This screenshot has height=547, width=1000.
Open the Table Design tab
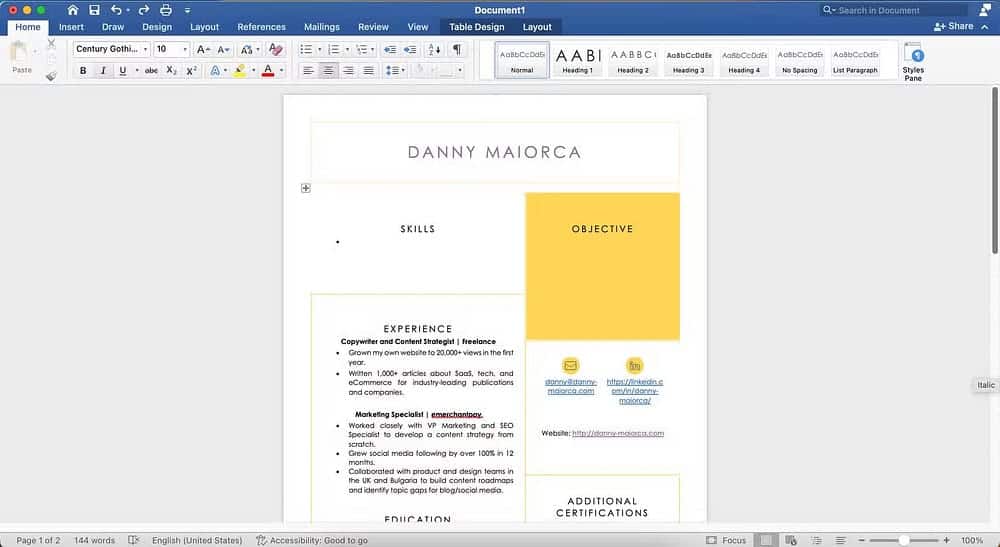pyautogui.click(x=476, y=27)
